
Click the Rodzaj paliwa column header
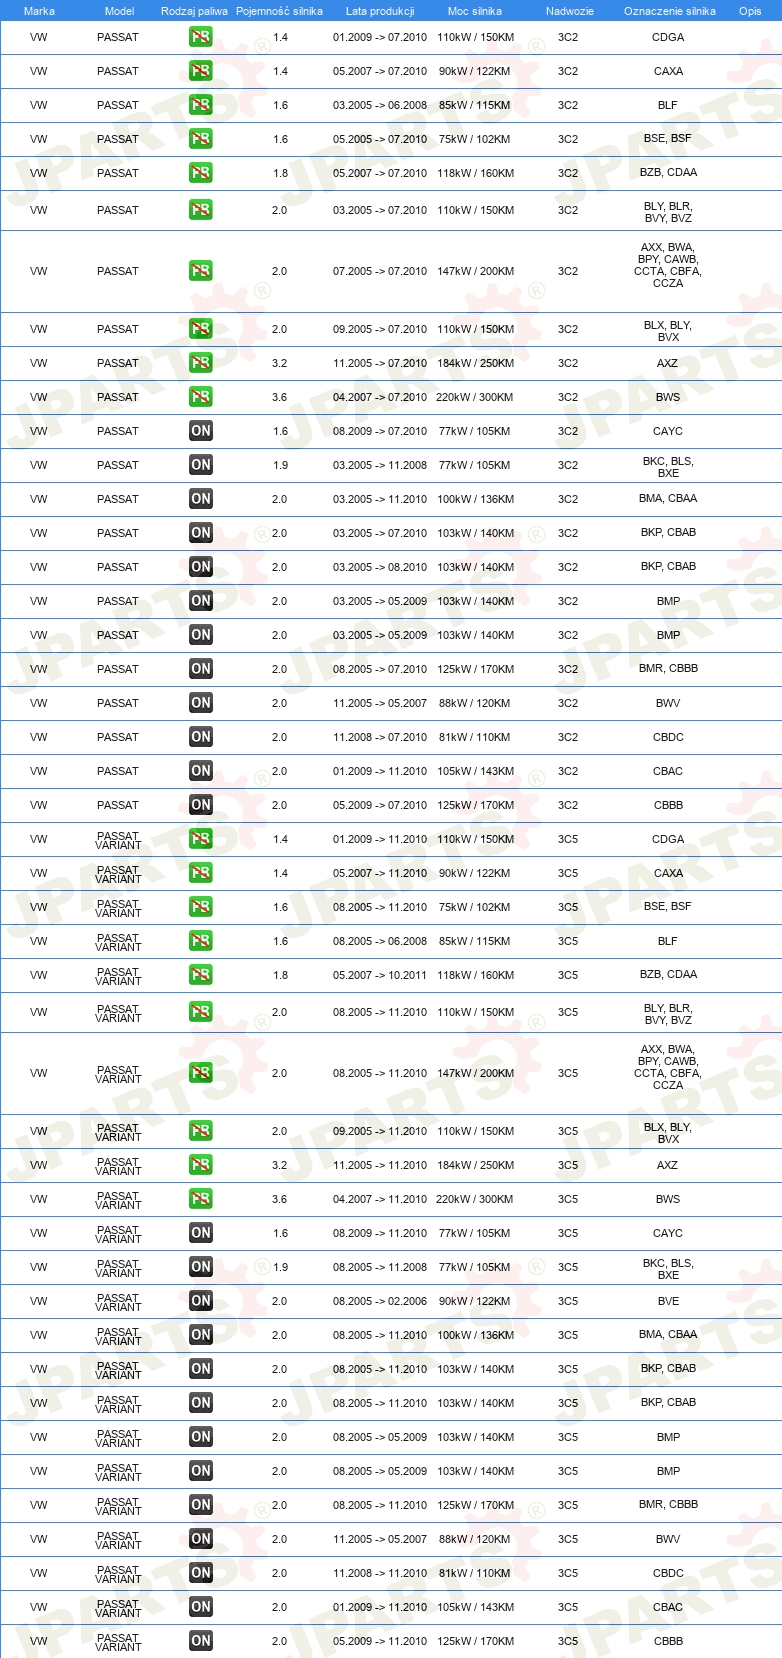click(x=194, y=11)
